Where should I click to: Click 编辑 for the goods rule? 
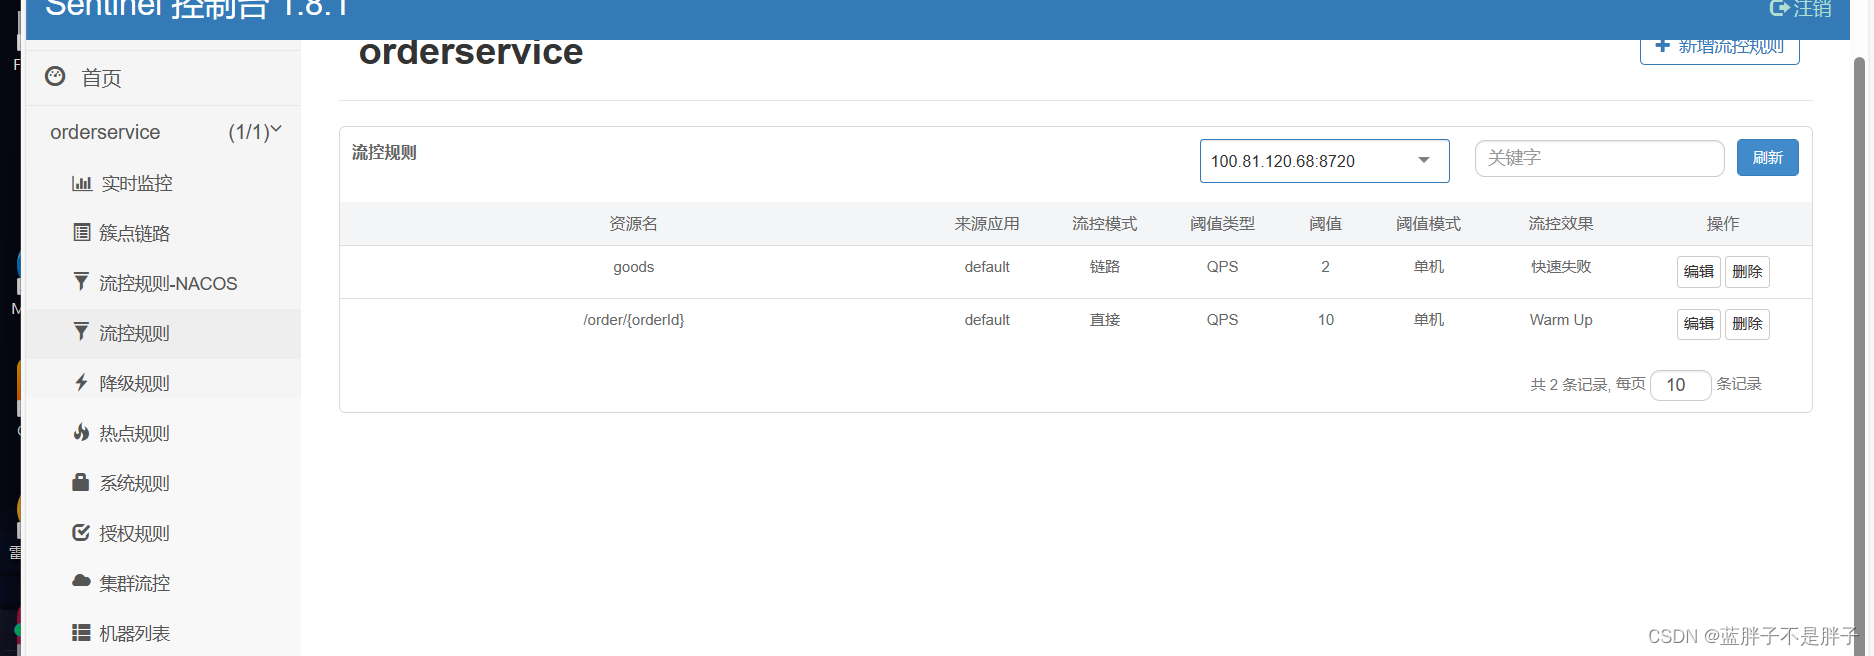pos(1698,271)
